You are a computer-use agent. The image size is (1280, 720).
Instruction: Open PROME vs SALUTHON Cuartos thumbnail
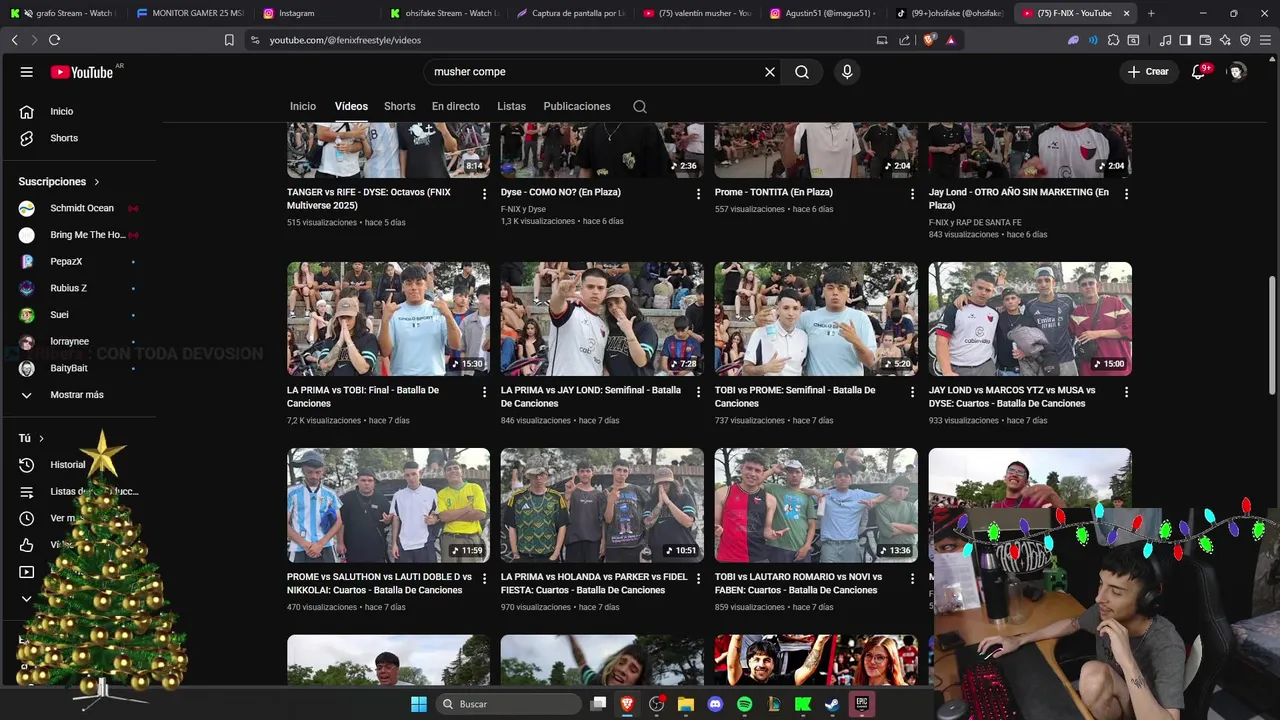click(x=388, y=505)
